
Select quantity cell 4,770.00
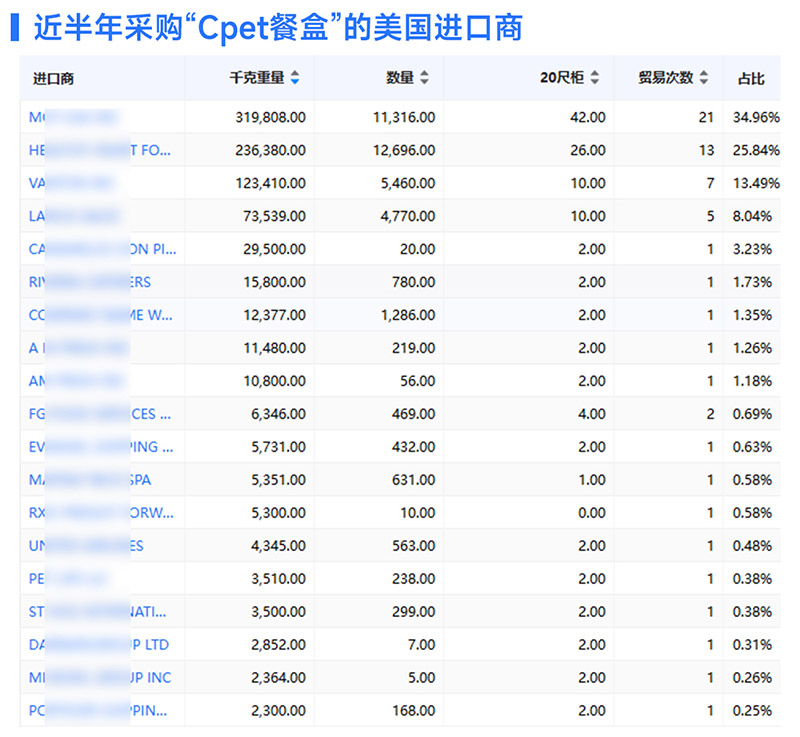coord(408,216)
